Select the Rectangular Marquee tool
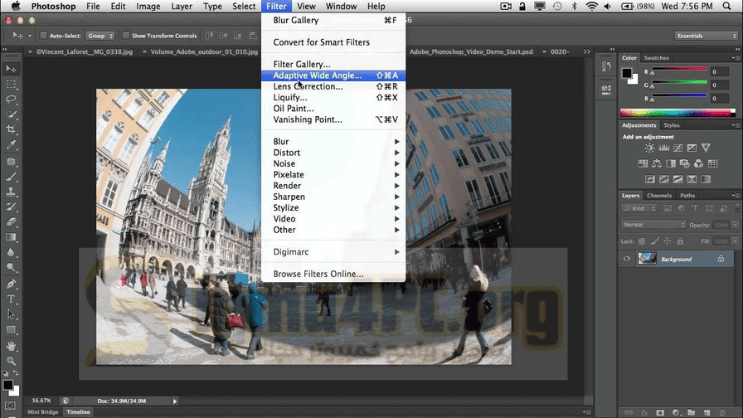Viewport: 743px width, 418px height. coord(11,84)
